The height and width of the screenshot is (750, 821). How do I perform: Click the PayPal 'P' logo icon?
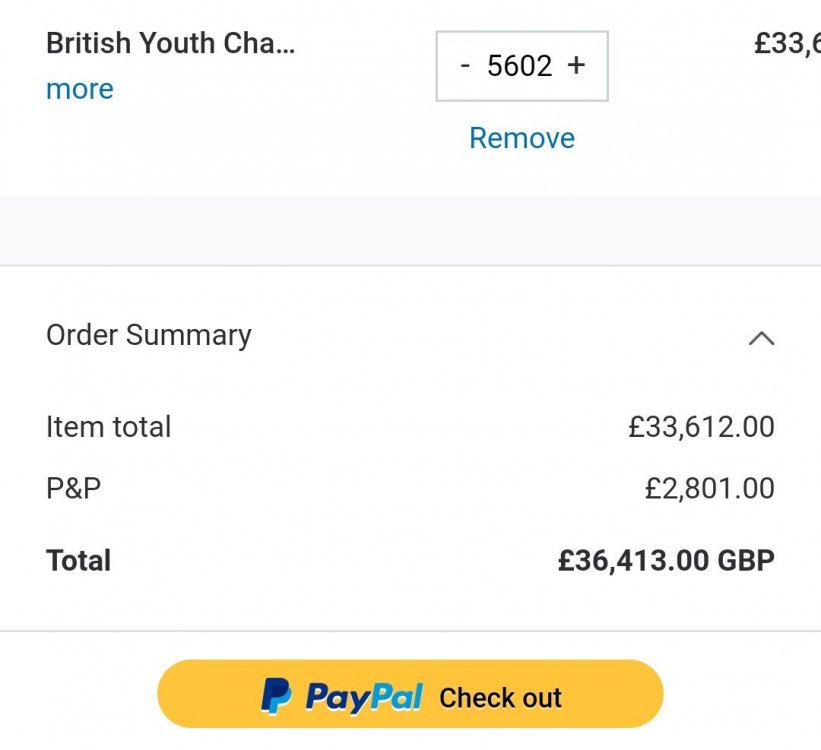tap(276, 696)
